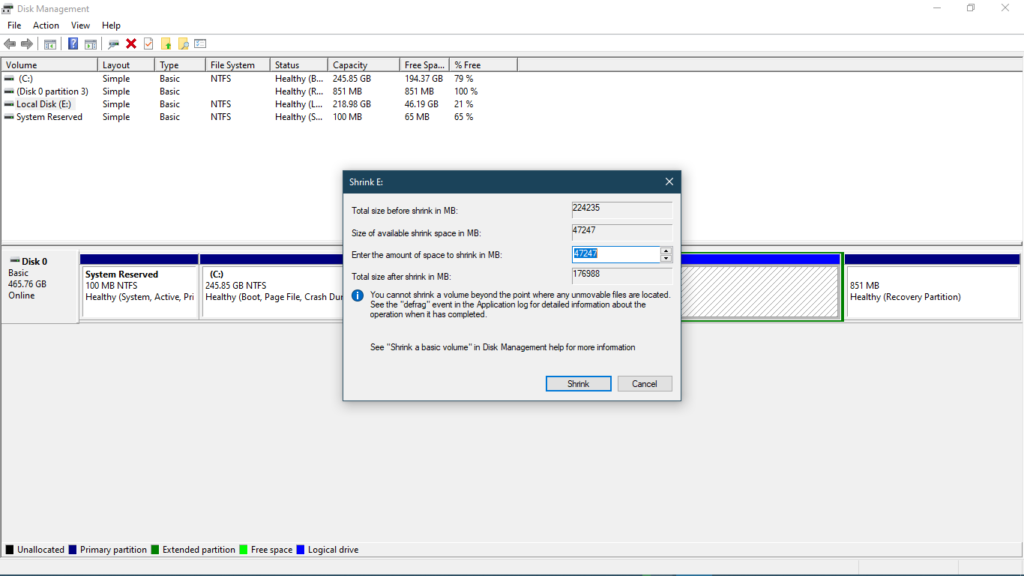Click the Forward navigation arrow

point(26,43)
